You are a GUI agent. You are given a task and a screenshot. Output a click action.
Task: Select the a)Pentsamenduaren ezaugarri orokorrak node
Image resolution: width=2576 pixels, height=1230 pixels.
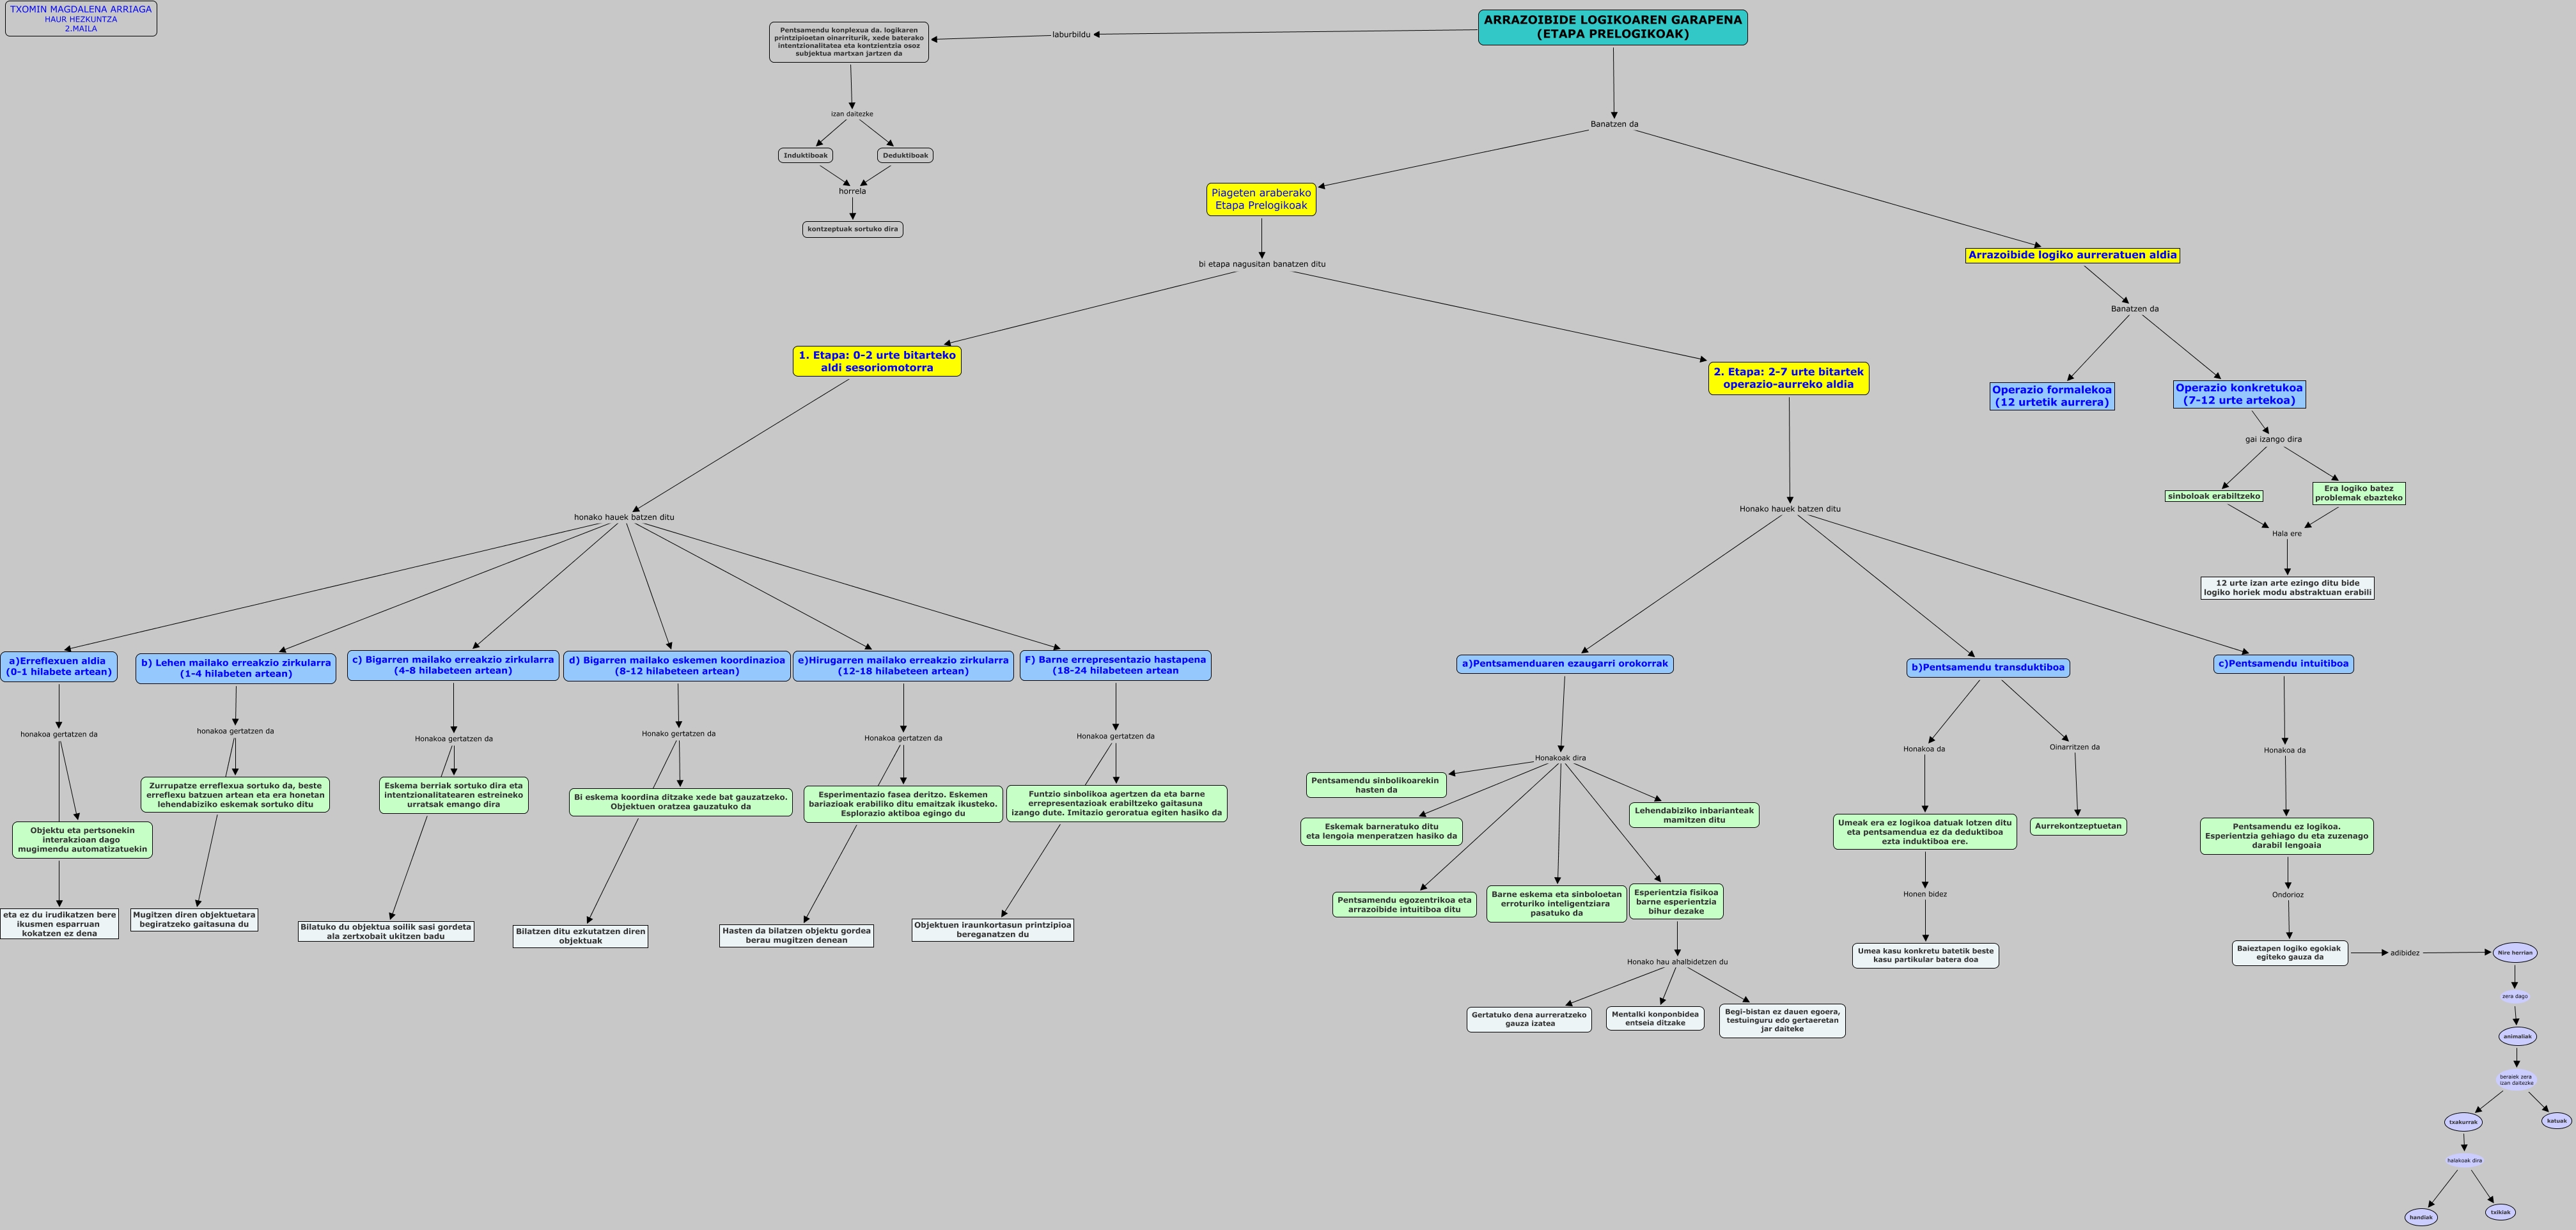pyautogui.click(x=1564, y=663)
